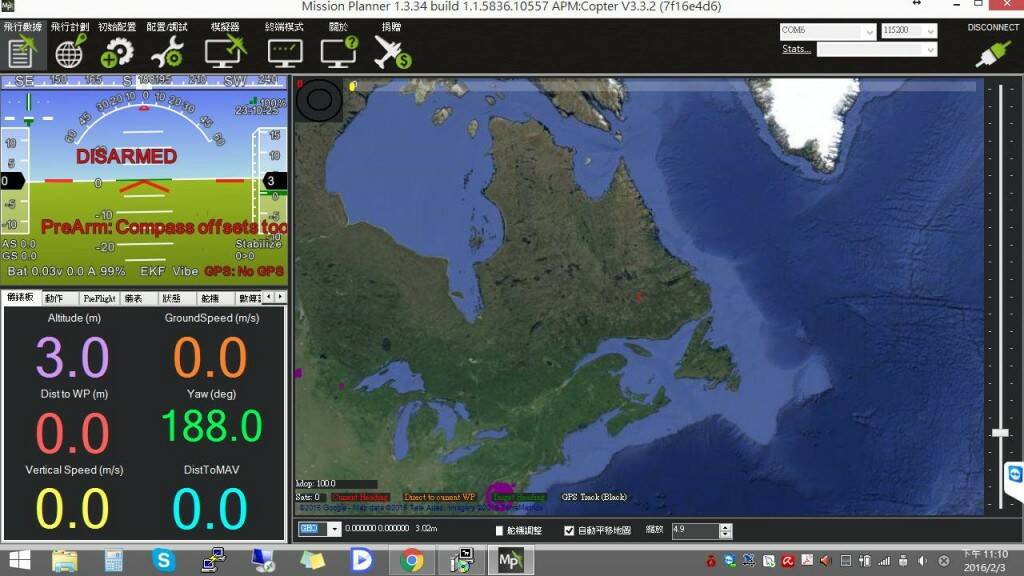
Task: Click the GroundSpeed 0.0 readout
Action: [x=210, y=357]
